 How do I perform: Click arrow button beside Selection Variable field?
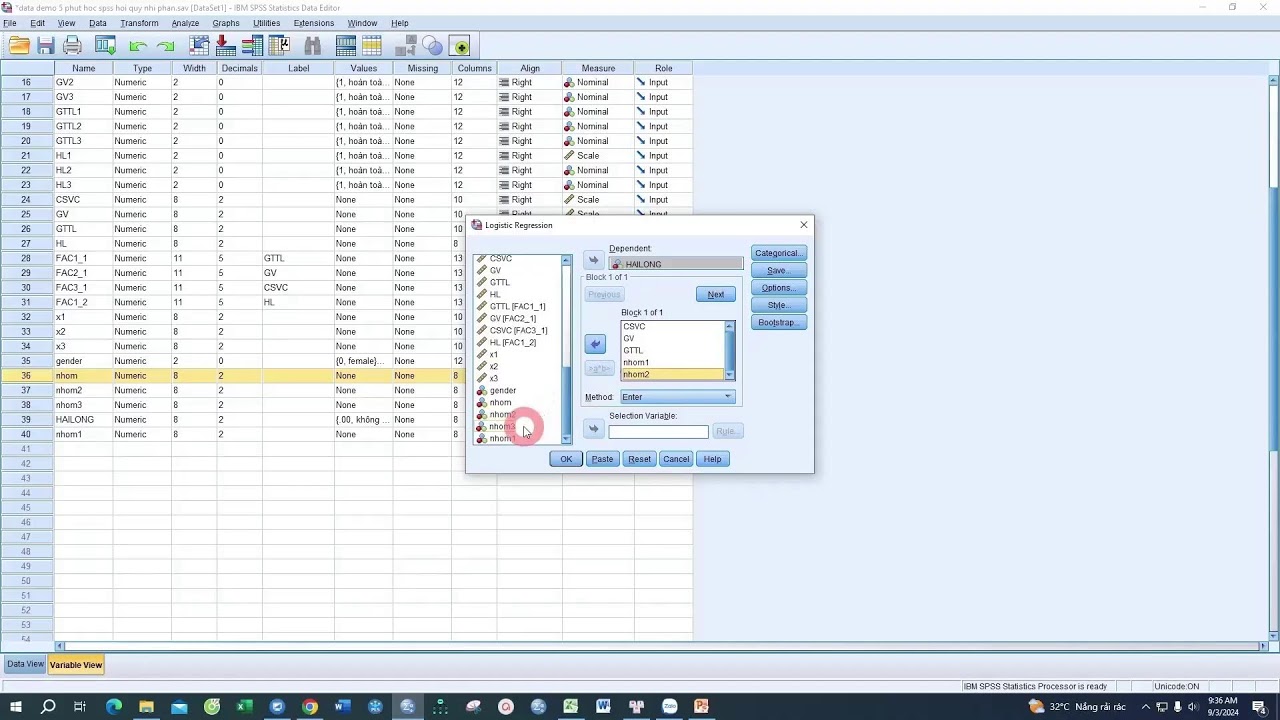pos(593,429)
